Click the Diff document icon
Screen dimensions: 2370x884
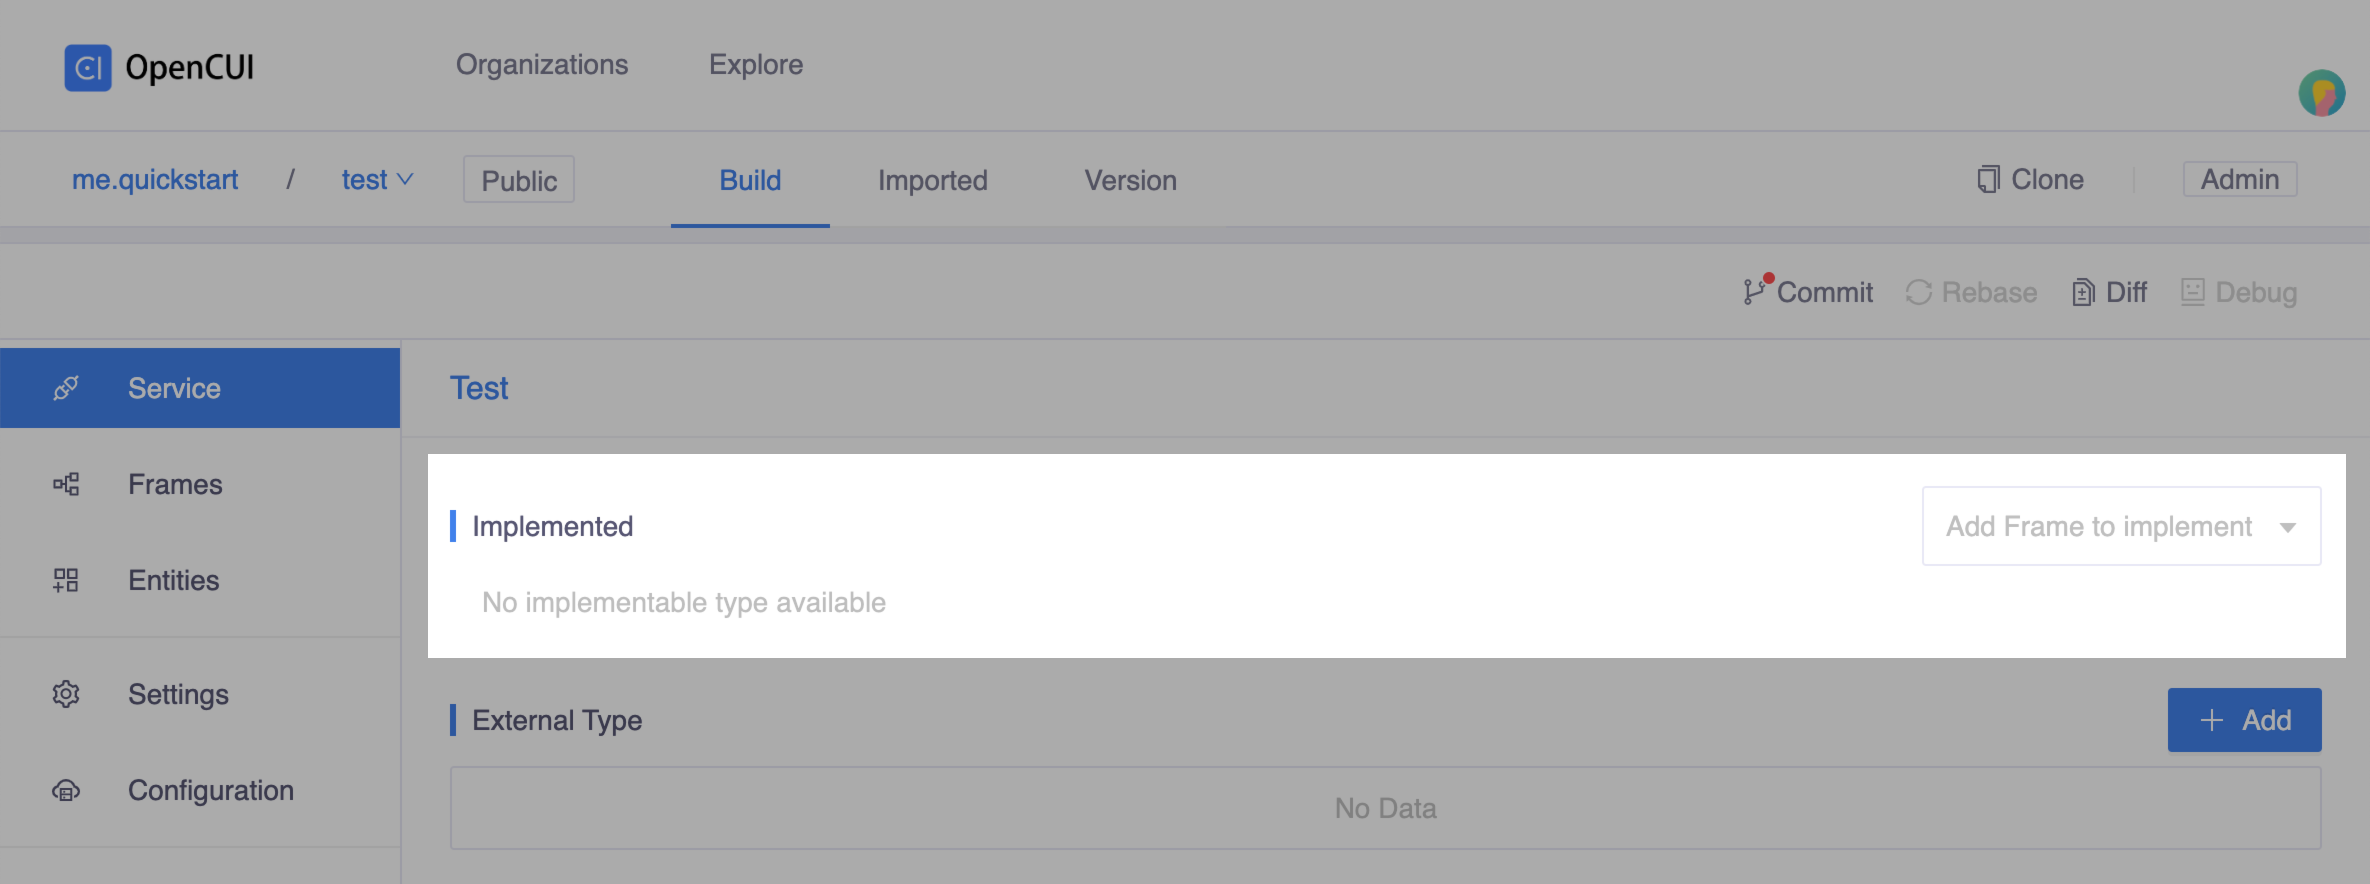2083,292
